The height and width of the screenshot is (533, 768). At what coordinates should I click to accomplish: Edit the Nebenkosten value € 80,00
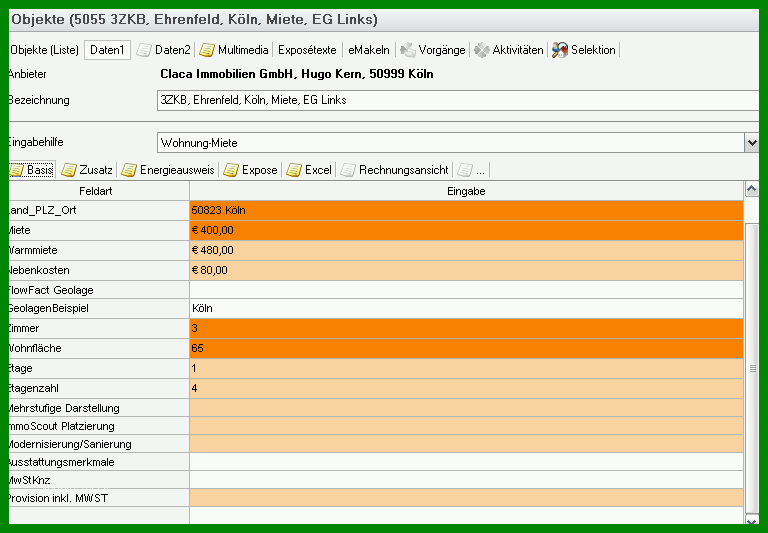tap(466, 270)
